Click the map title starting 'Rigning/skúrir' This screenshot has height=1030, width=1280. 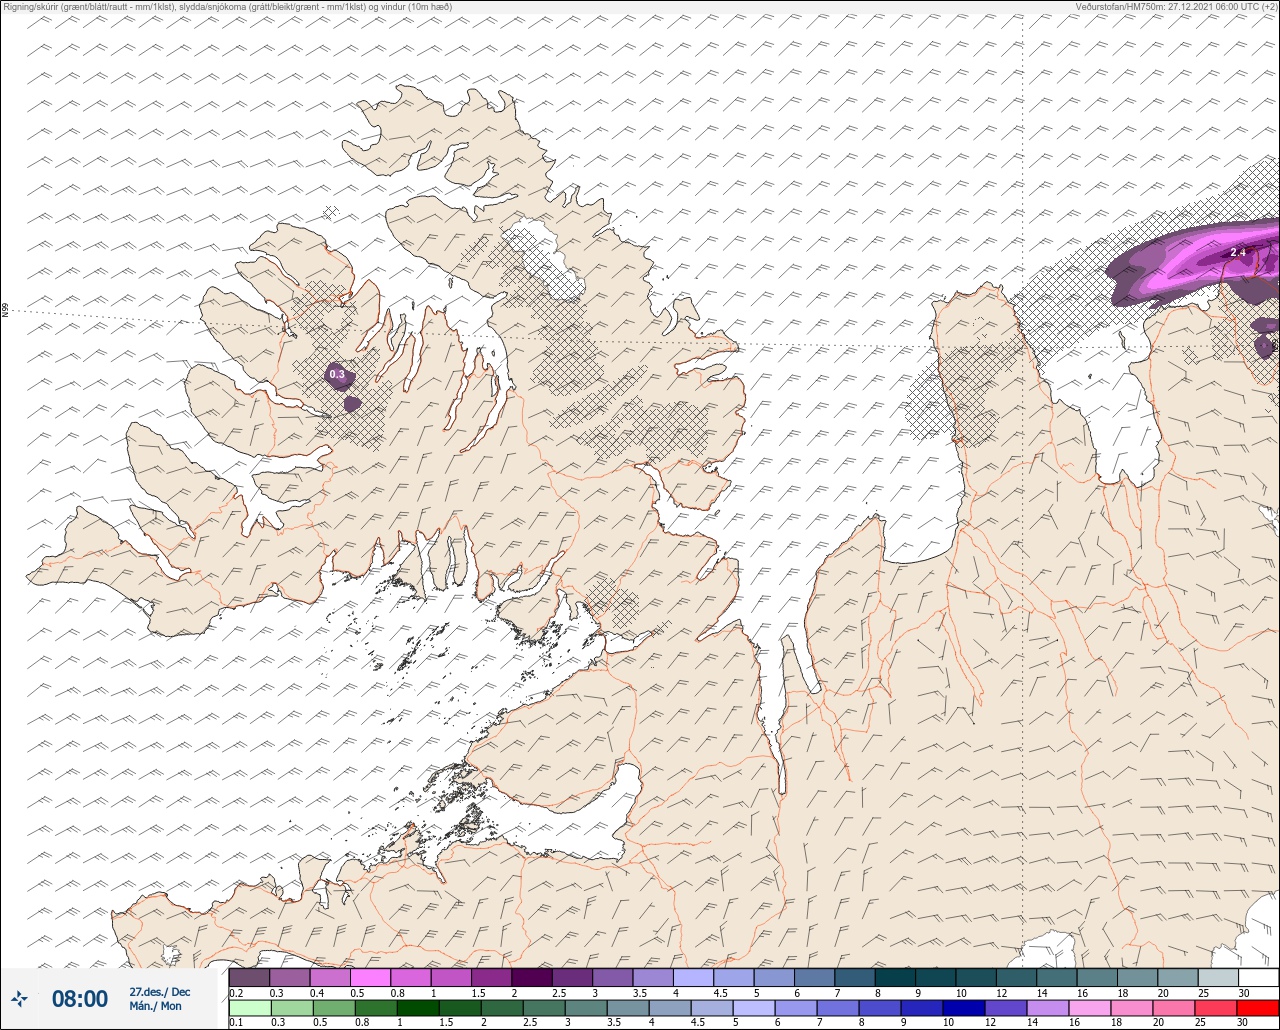(228, 6)
